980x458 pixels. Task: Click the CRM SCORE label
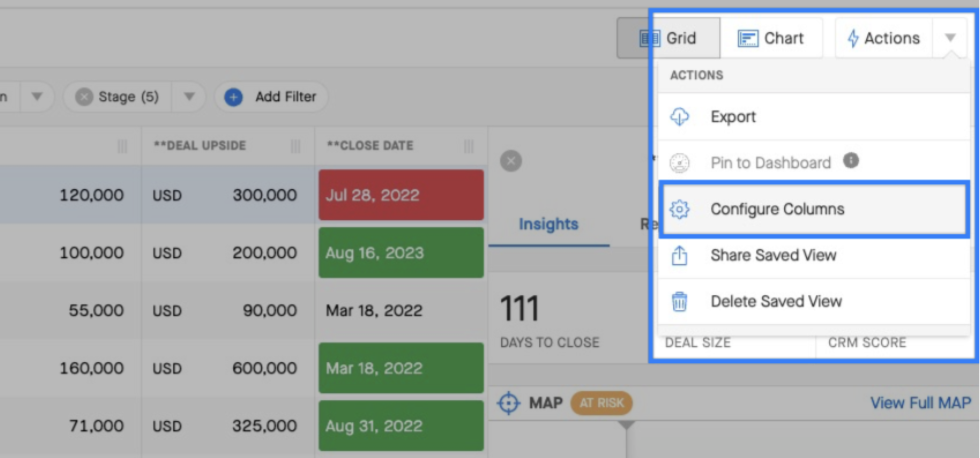[867, 342]
